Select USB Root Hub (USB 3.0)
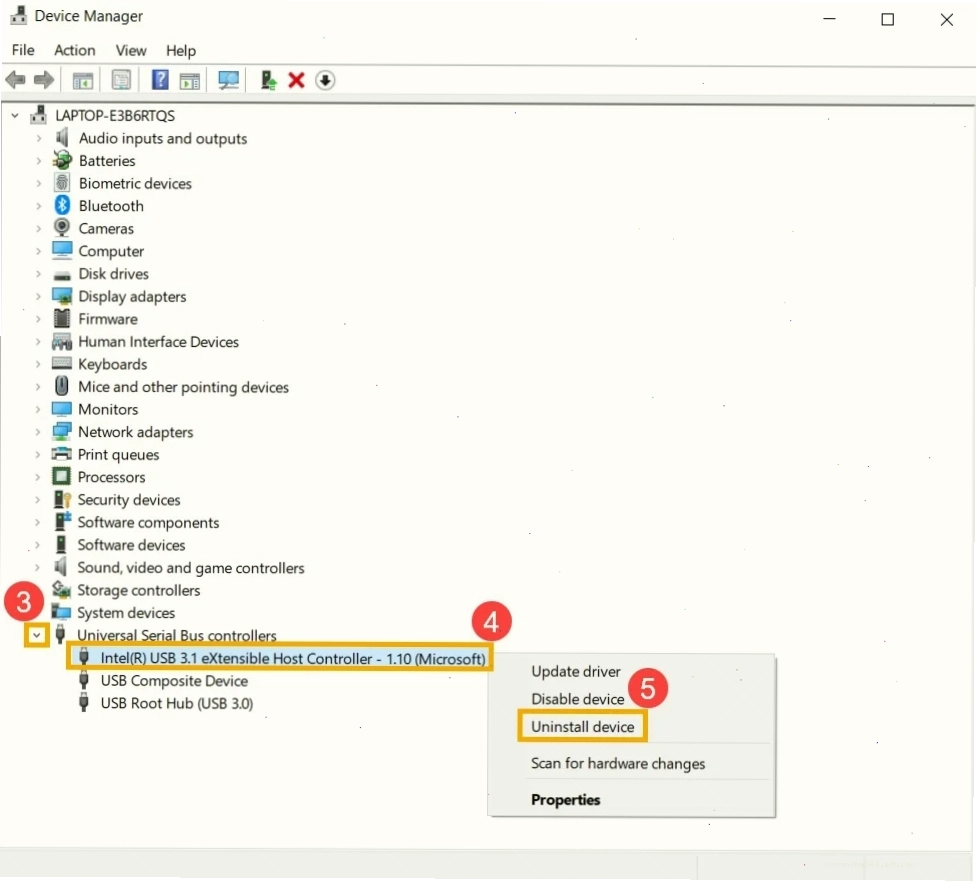Viewport: 977px width, 881px height. pyautogui.click(x=176, y=703)
